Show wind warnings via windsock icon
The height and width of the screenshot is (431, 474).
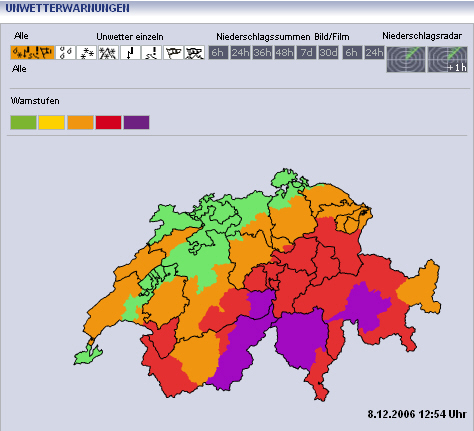(x=173, y=53)
